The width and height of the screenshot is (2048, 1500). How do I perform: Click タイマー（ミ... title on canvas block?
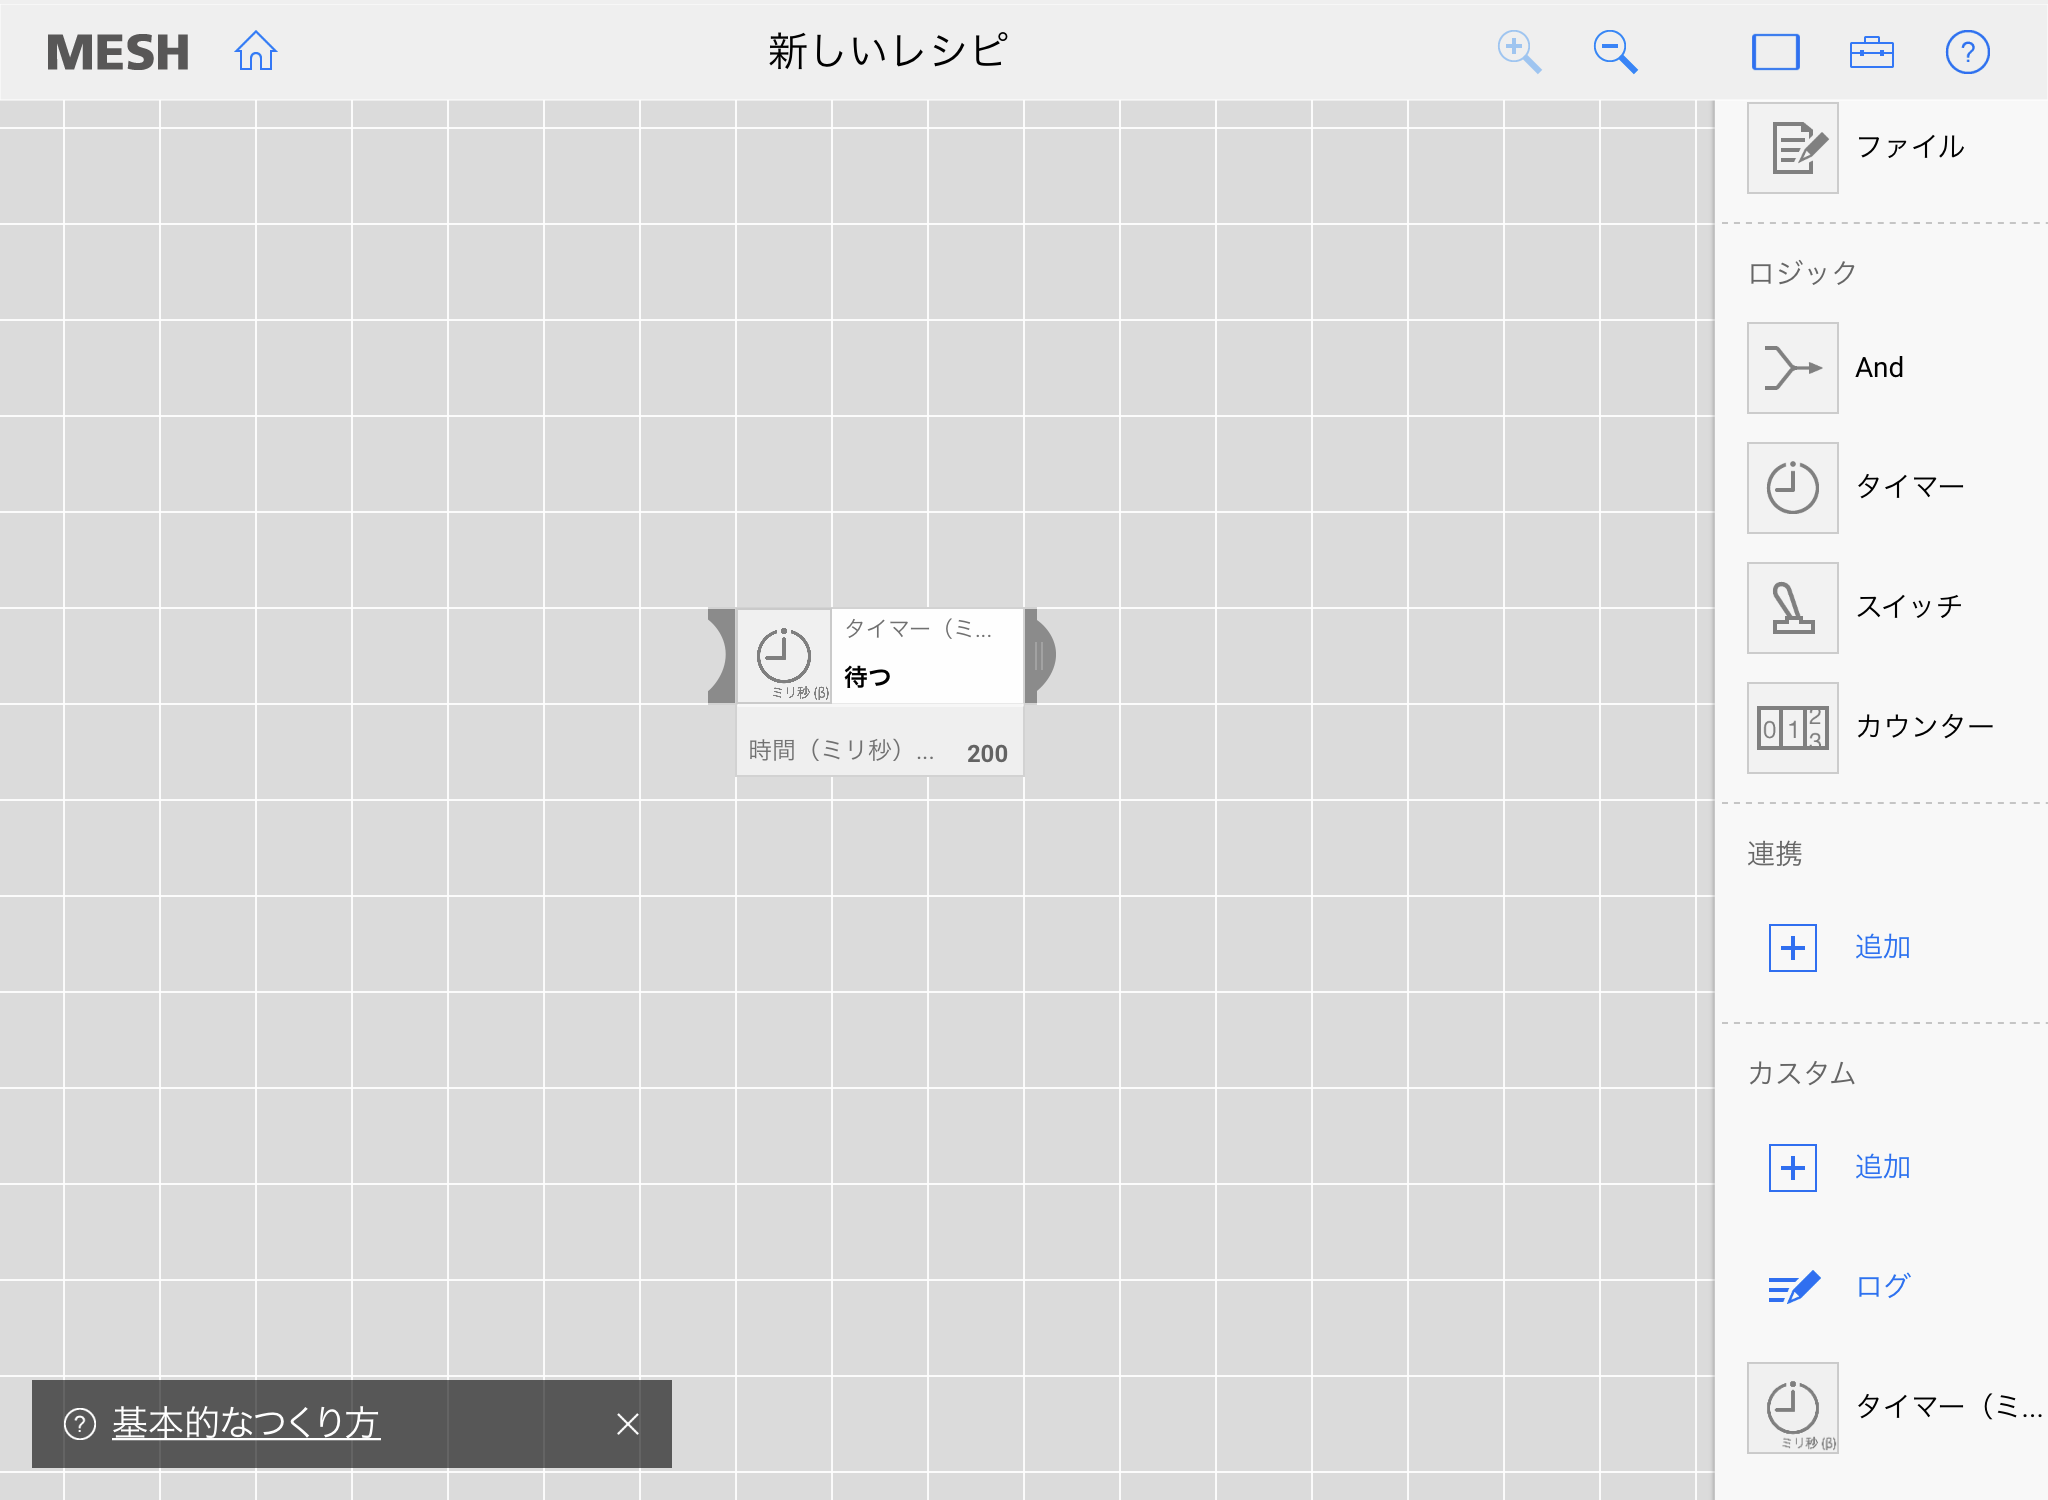(x=918, y=629)
